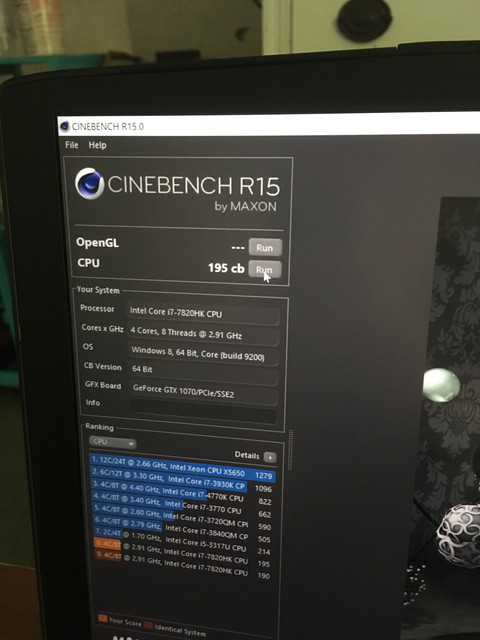Screen dimensions: 480x640
Task: Click the Cores x GHz field
Action: [x=204, y=334]
